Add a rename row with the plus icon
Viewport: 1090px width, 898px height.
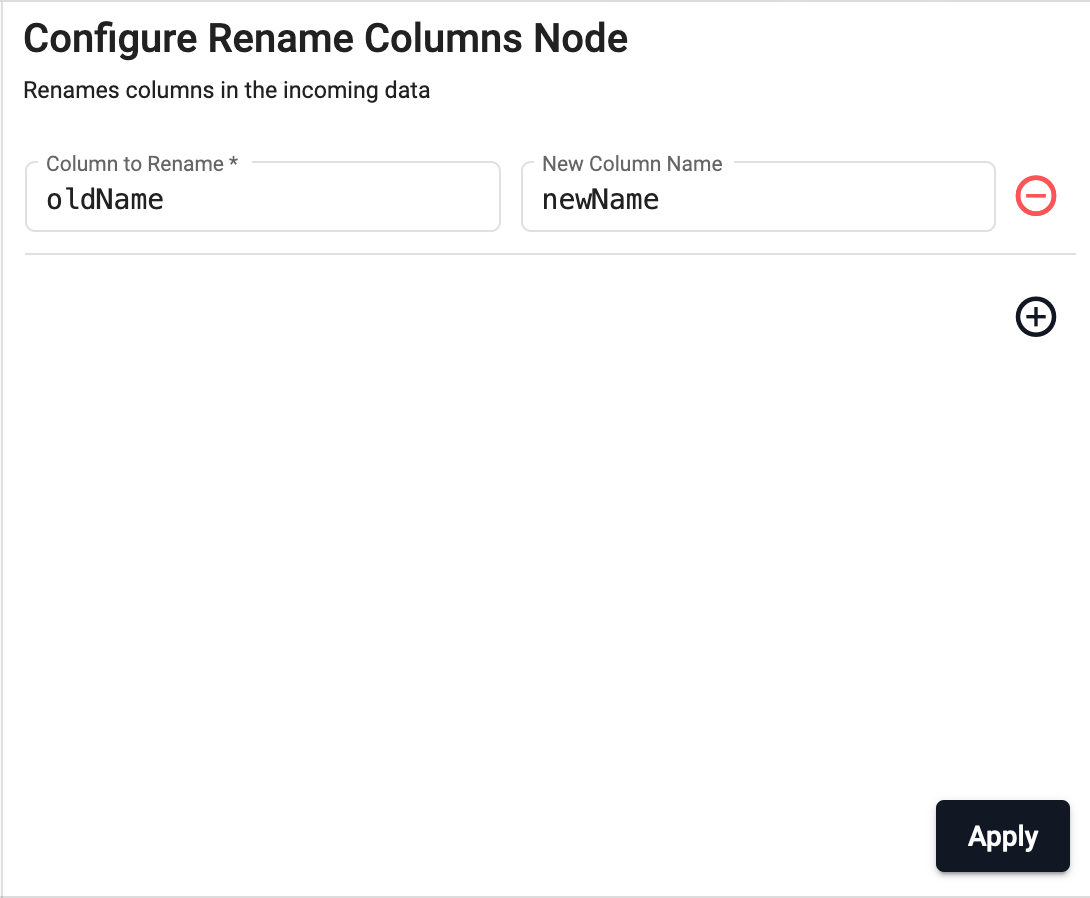[1036, 317]
